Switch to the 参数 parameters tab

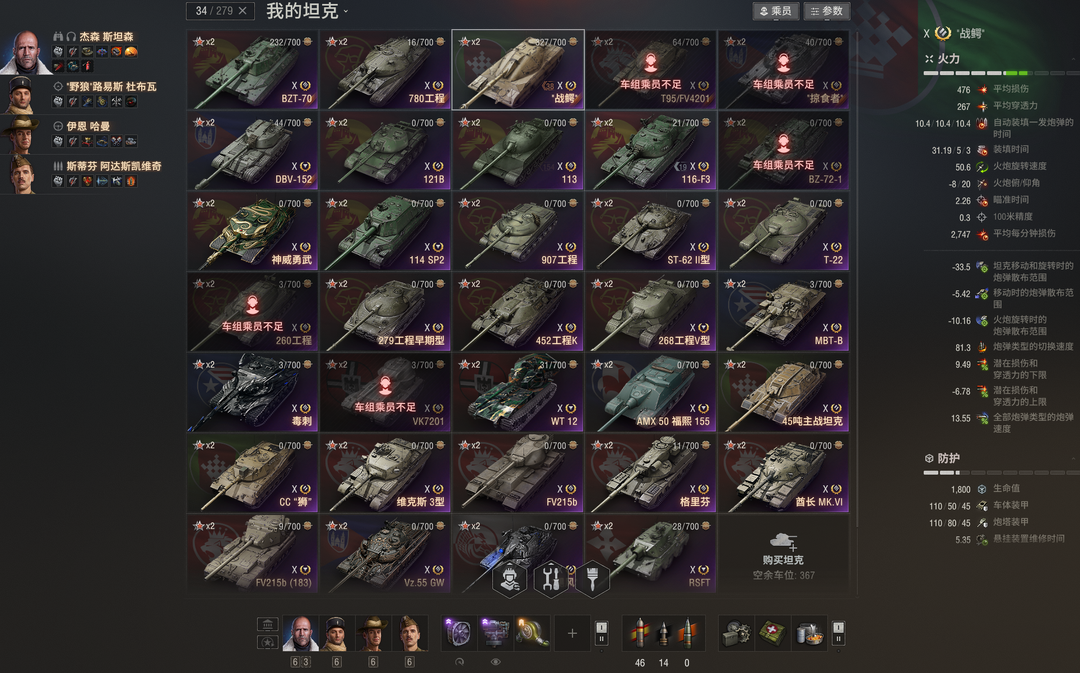click(827, 11)
